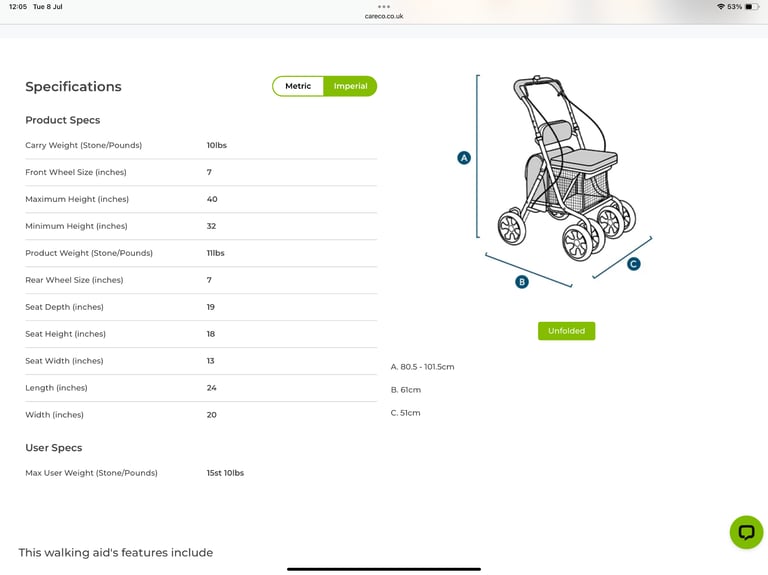Click the Seat Width value 13

[211, 361]
